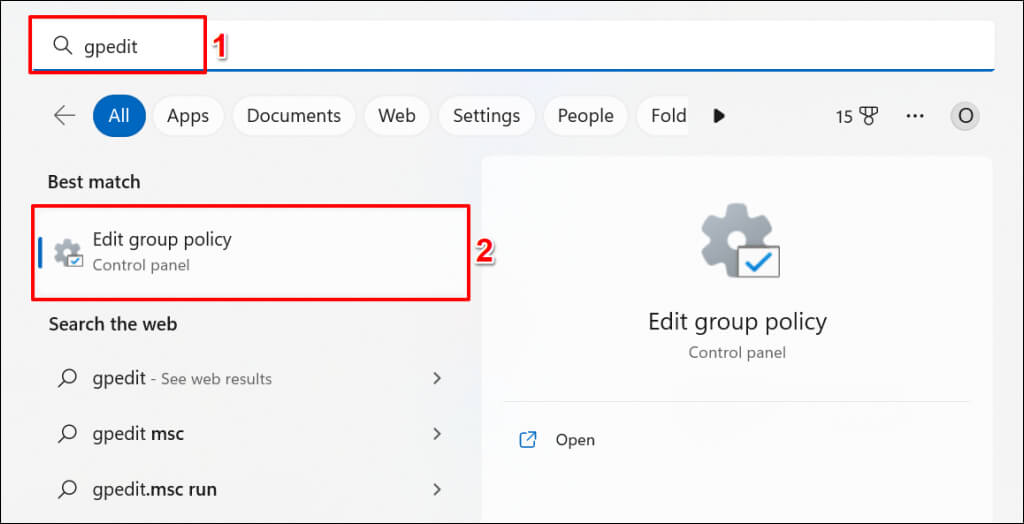Click Open in the details pane
The image size is (1024, 524).
575,440
